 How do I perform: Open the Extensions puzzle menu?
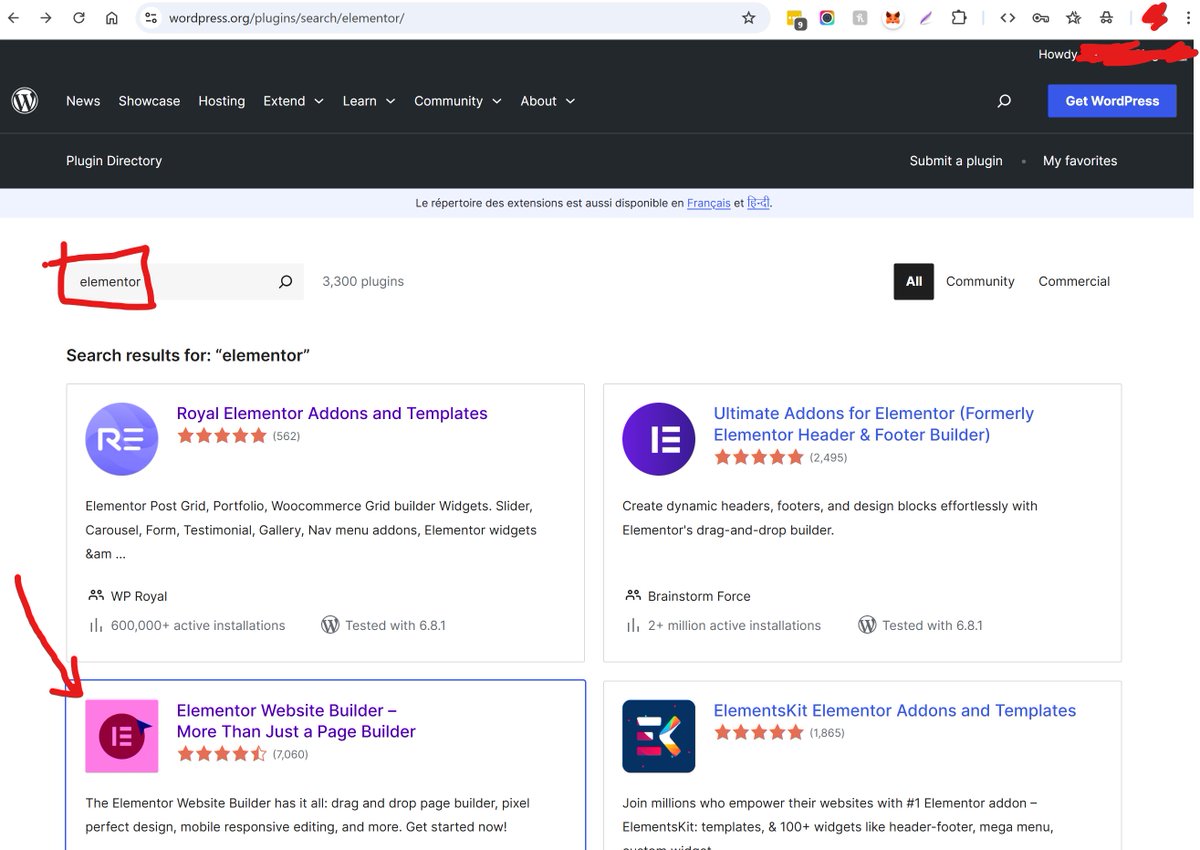pos(959,18)
